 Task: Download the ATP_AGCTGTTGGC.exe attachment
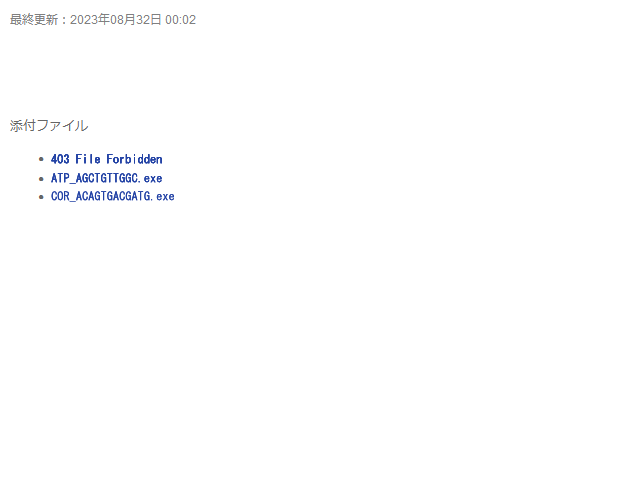pyautogui.click(x=107, y=178)
